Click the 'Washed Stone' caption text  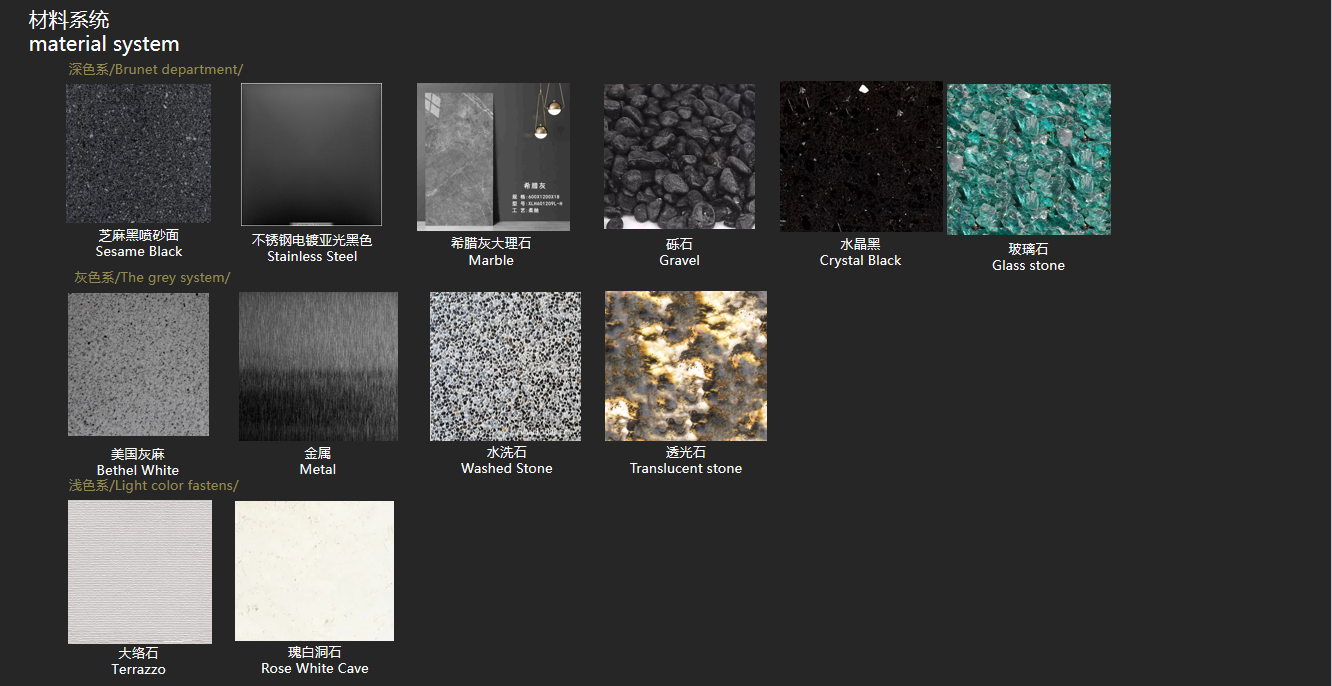[506, 468]
